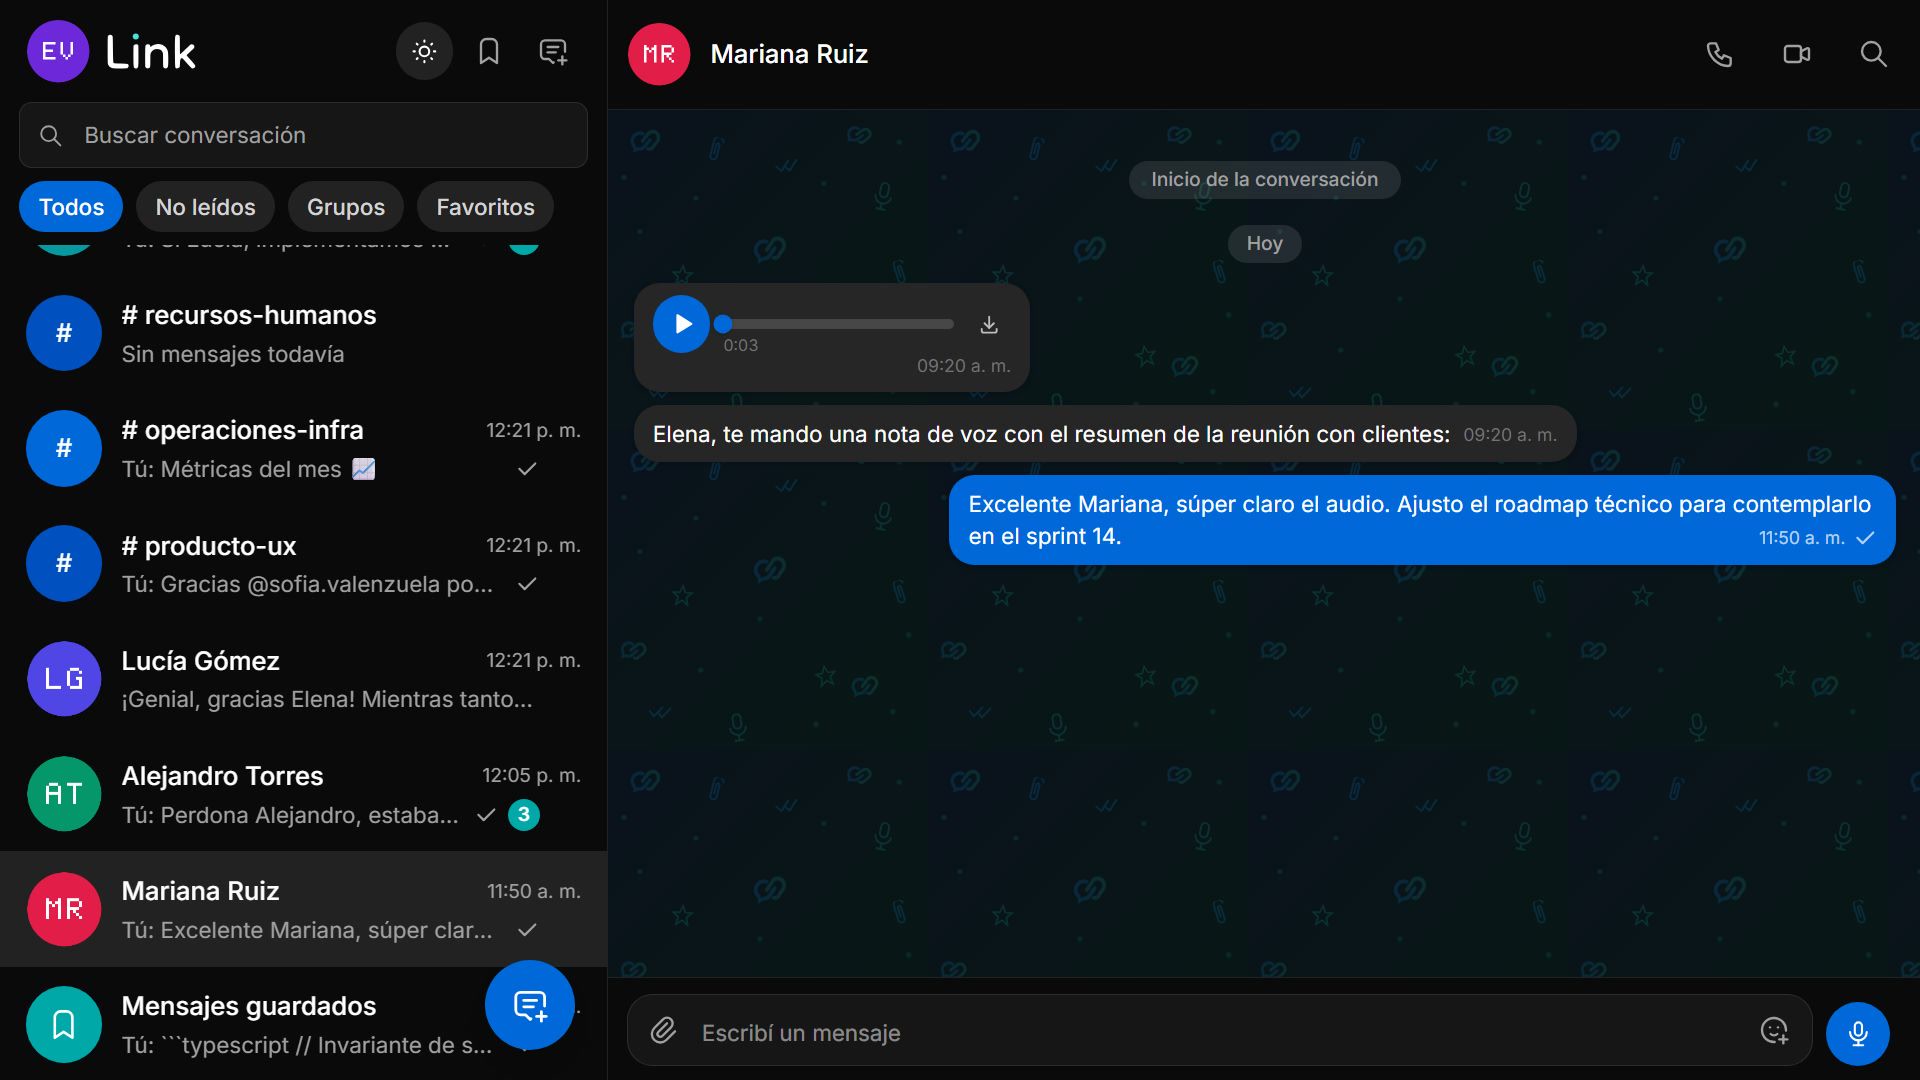
Task: Click the Link app logo text
Action: [150, 52]
